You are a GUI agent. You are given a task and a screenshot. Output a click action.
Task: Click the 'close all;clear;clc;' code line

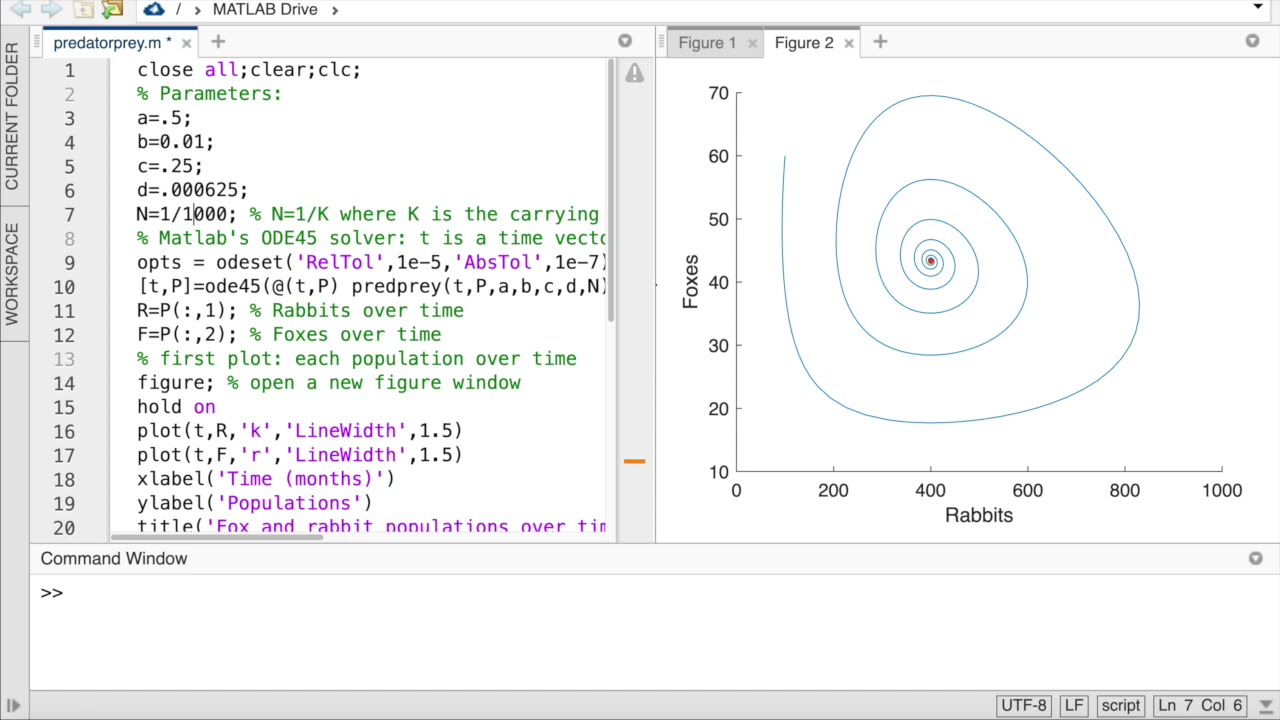[x=249, y=70]
